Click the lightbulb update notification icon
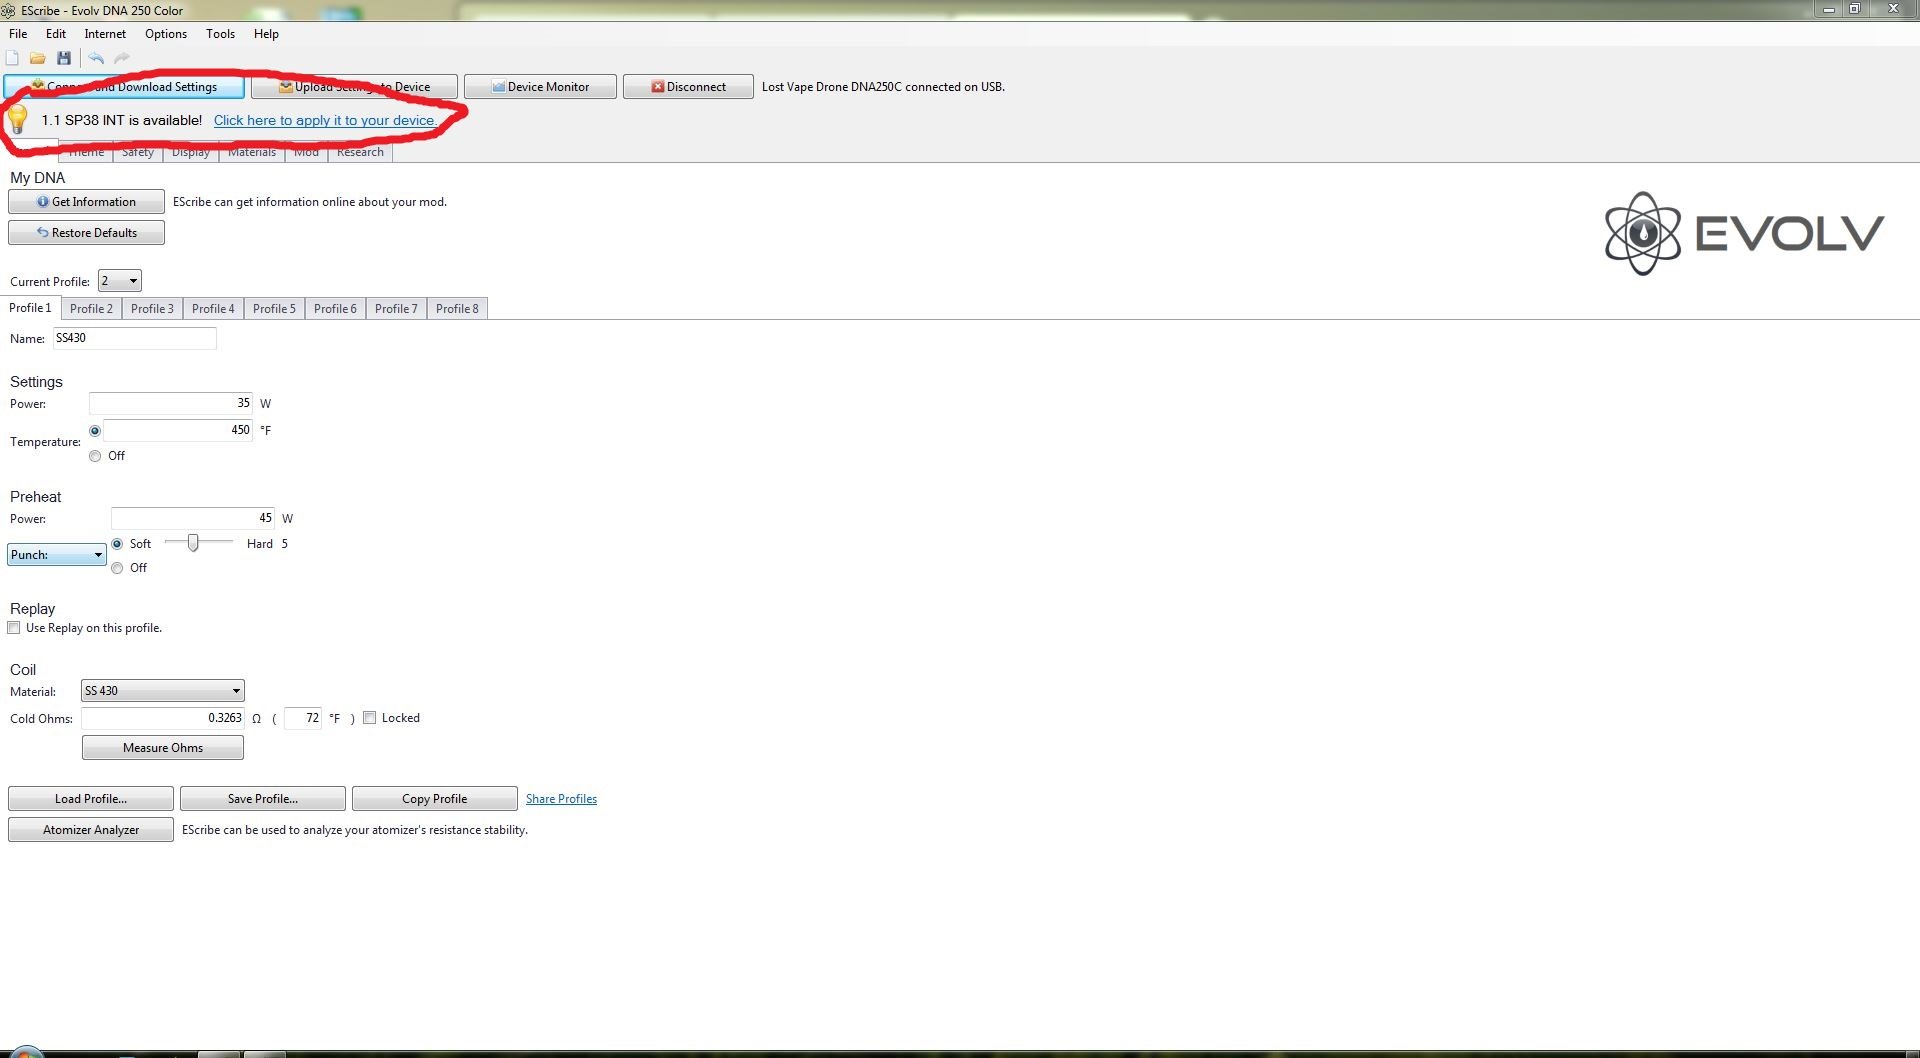Image resolution: width=1920 pixels, height=1058 pixels. pyautogui.click(x=18, y=120)
